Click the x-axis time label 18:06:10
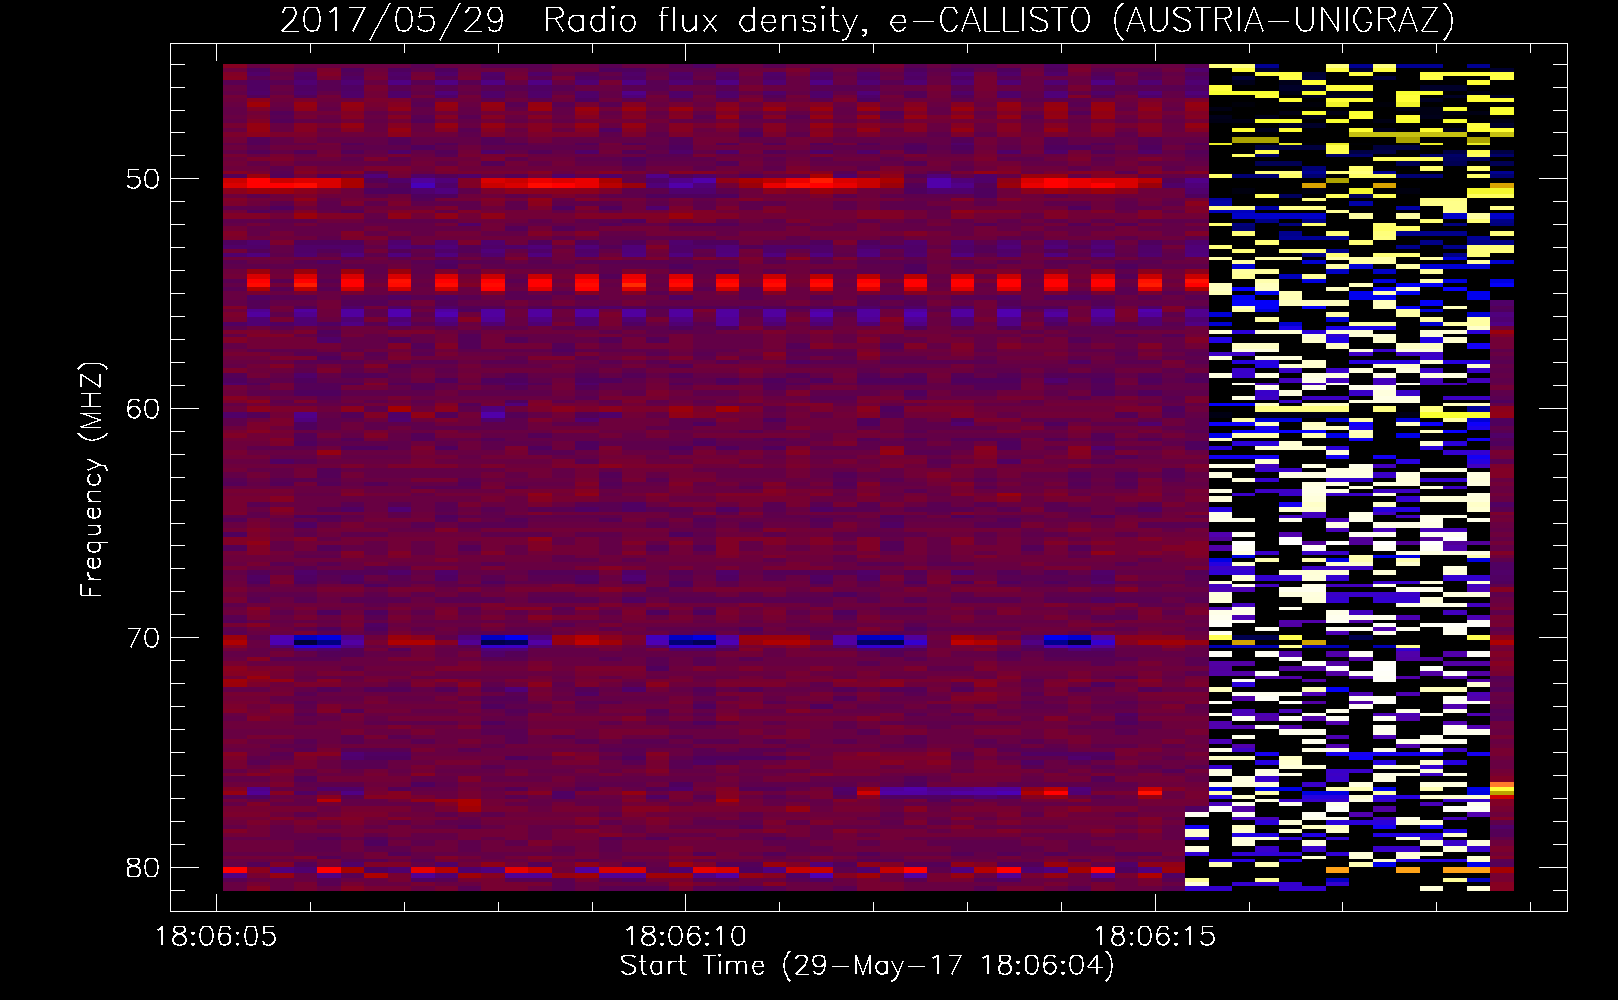This screenshot has height=1000, width=1618. 685,937
